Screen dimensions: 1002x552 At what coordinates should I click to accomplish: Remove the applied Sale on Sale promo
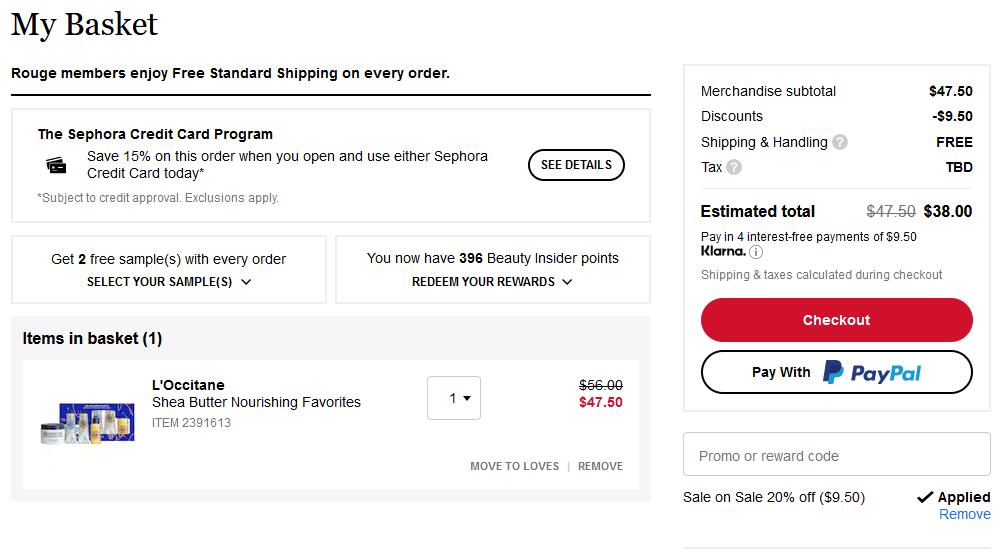pyautogui.click(x=964, y=514)
